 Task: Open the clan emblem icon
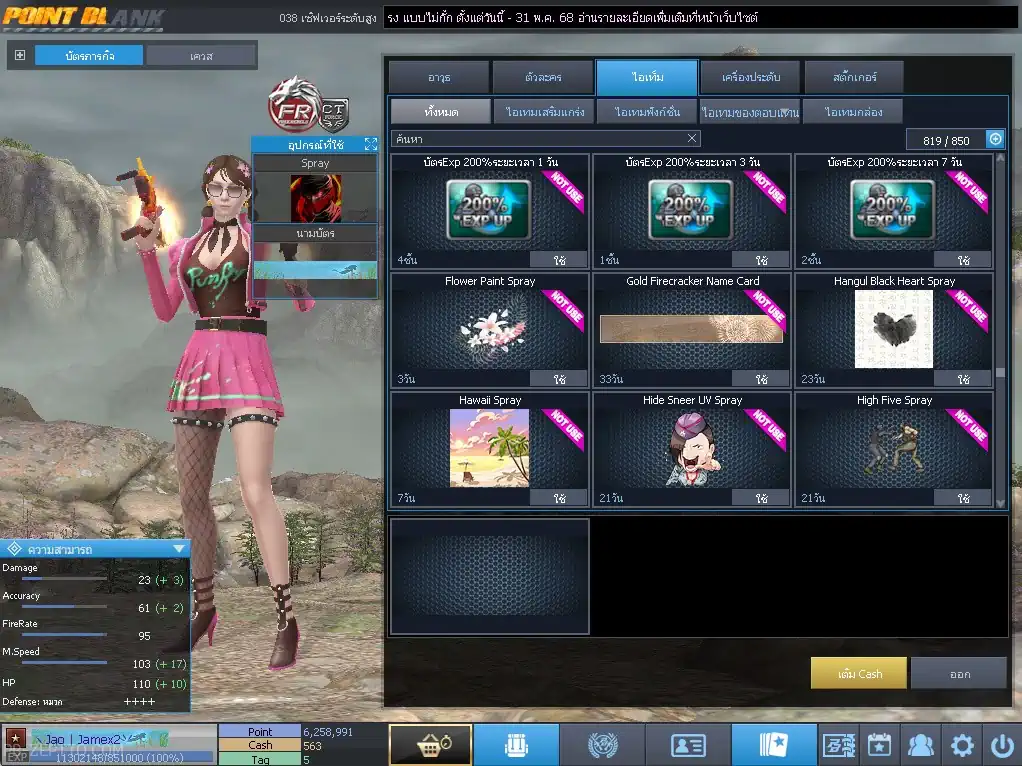coord(602,744)
